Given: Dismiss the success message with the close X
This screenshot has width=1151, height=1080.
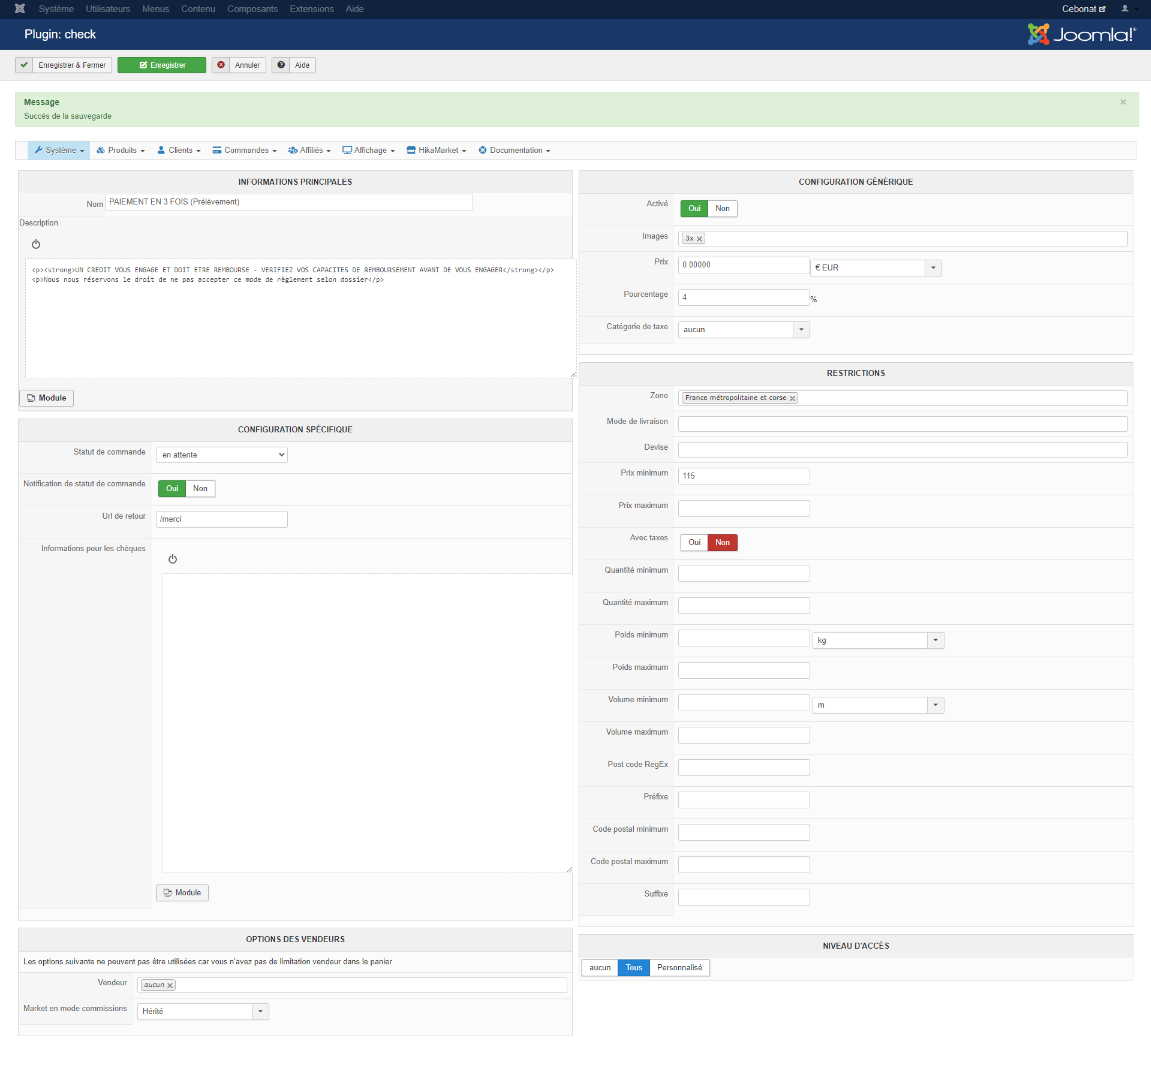Looking at the screenshot, I should point(1123,102).
